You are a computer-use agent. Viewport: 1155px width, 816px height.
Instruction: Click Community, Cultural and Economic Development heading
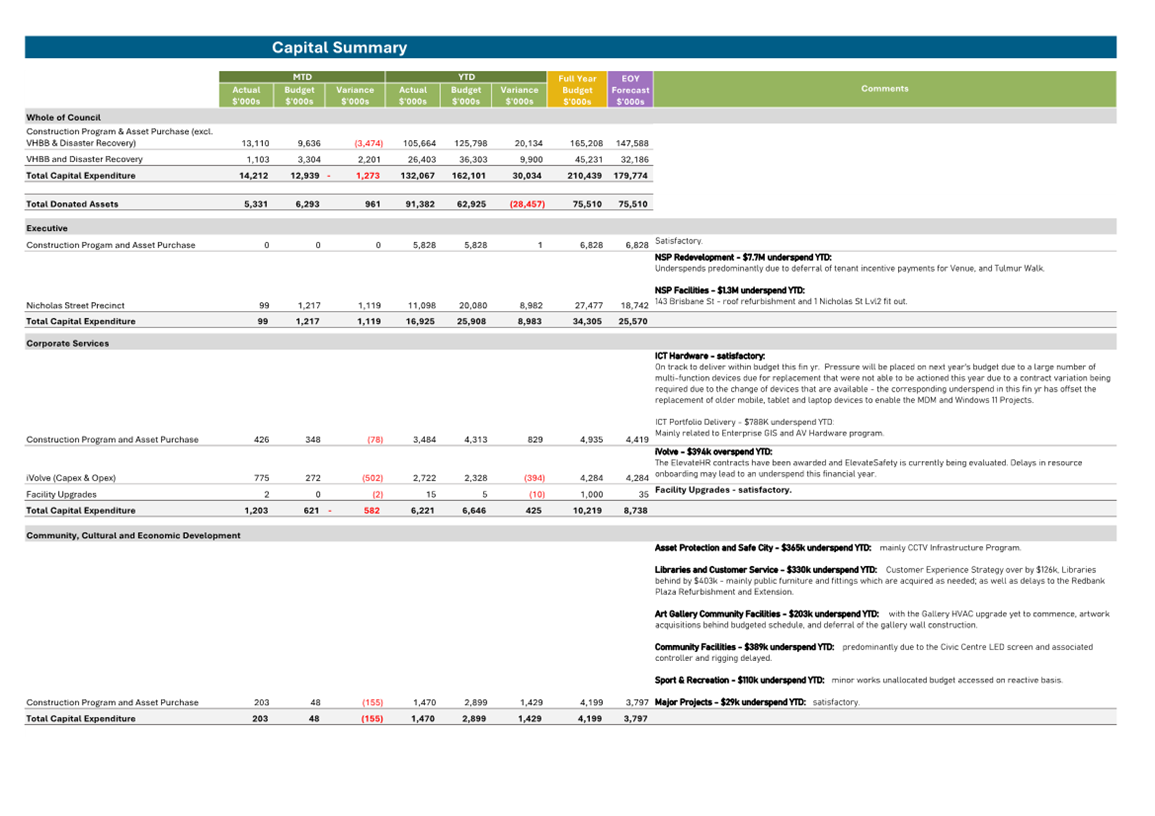tap(133, 535)
